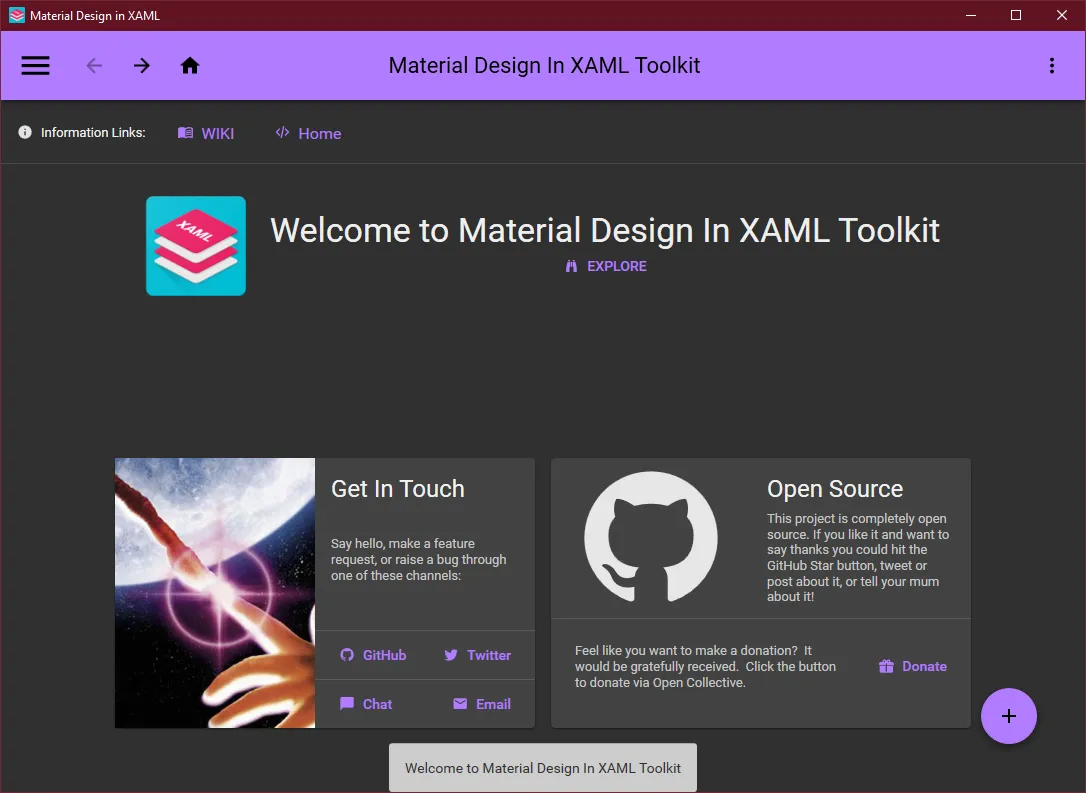Open the Twitter channel button

(477, 655)
